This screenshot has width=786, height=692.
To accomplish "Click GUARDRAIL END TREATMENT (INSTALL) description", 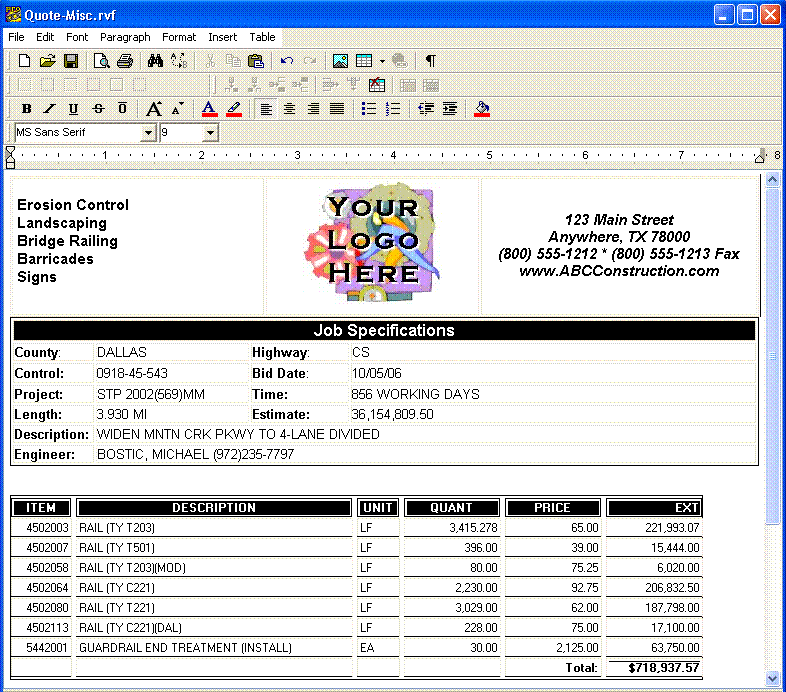I will point(185,647).
